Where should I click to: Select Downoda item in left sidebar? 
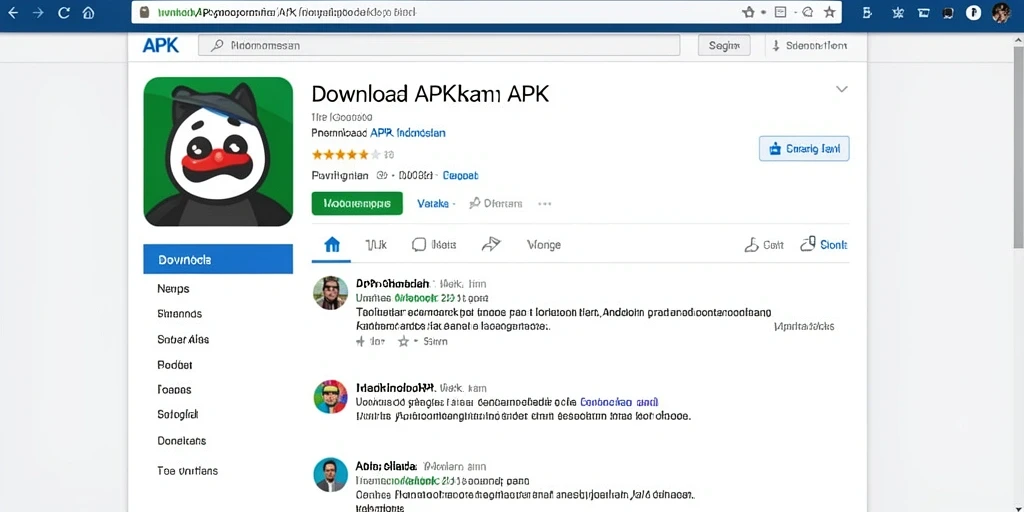[x=218, y=259]
